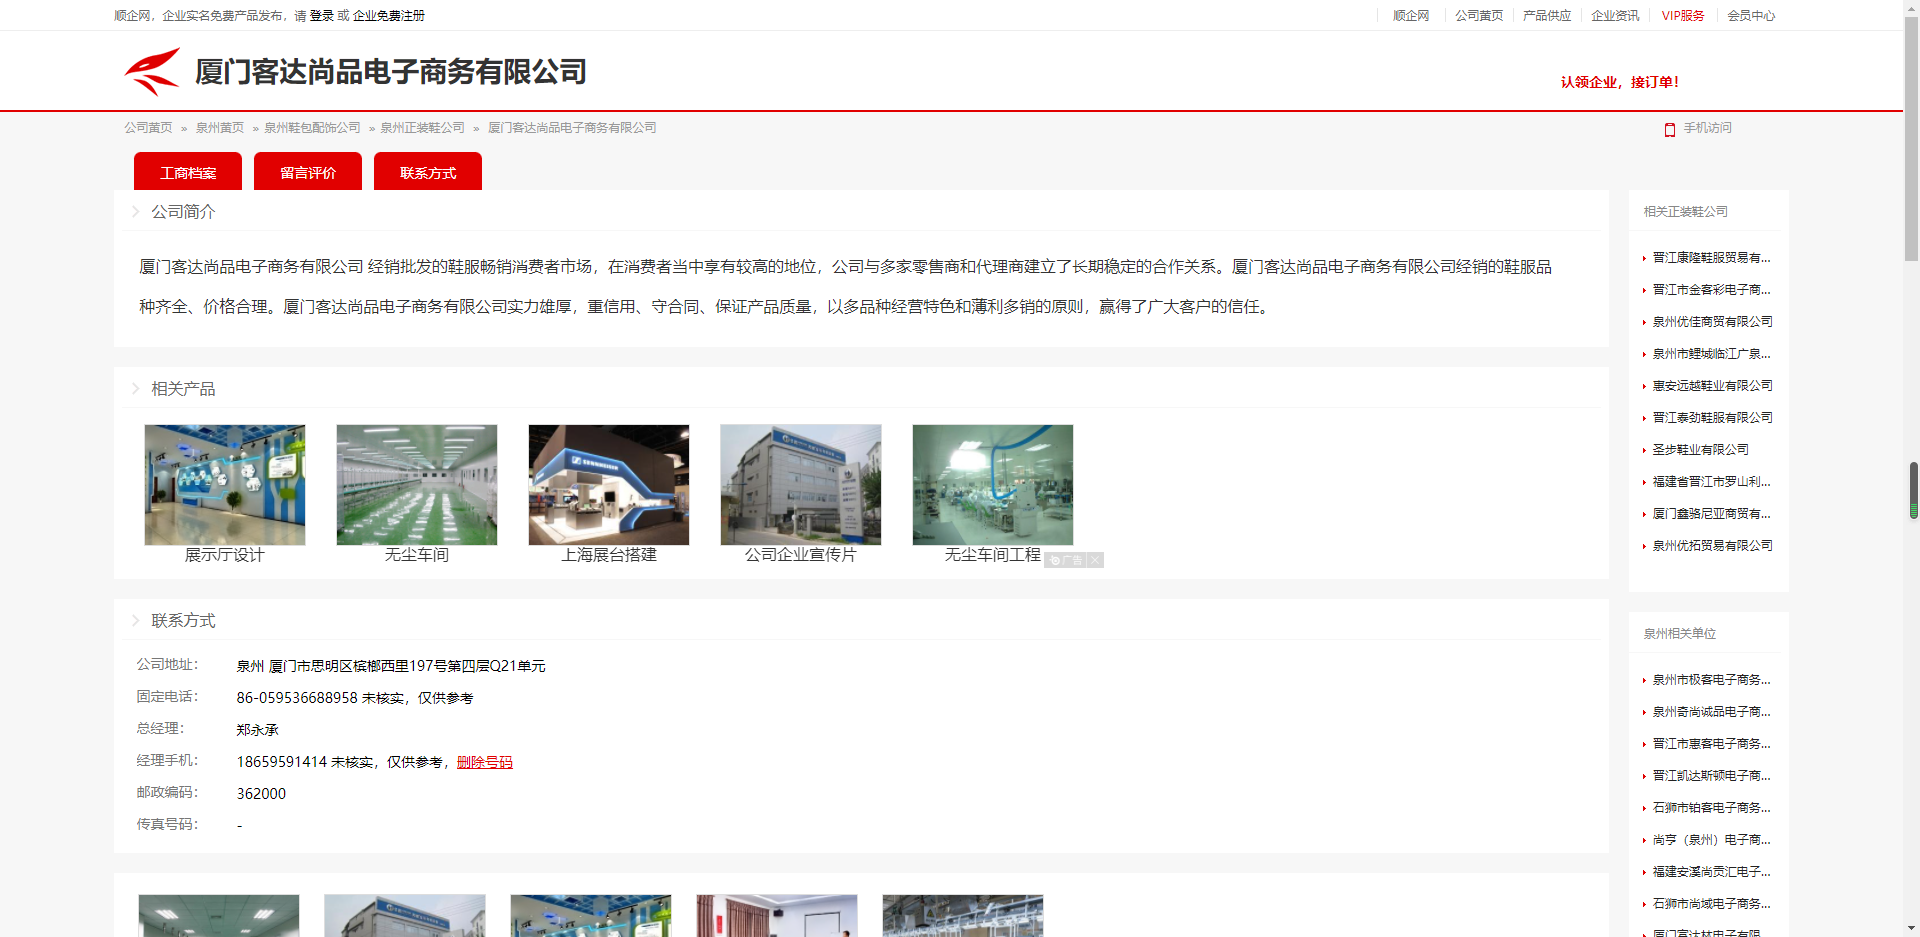1920x937 pixels.
Task: Open 泉州优佳商贸有限公司 link
Action: click(1712, 322)
